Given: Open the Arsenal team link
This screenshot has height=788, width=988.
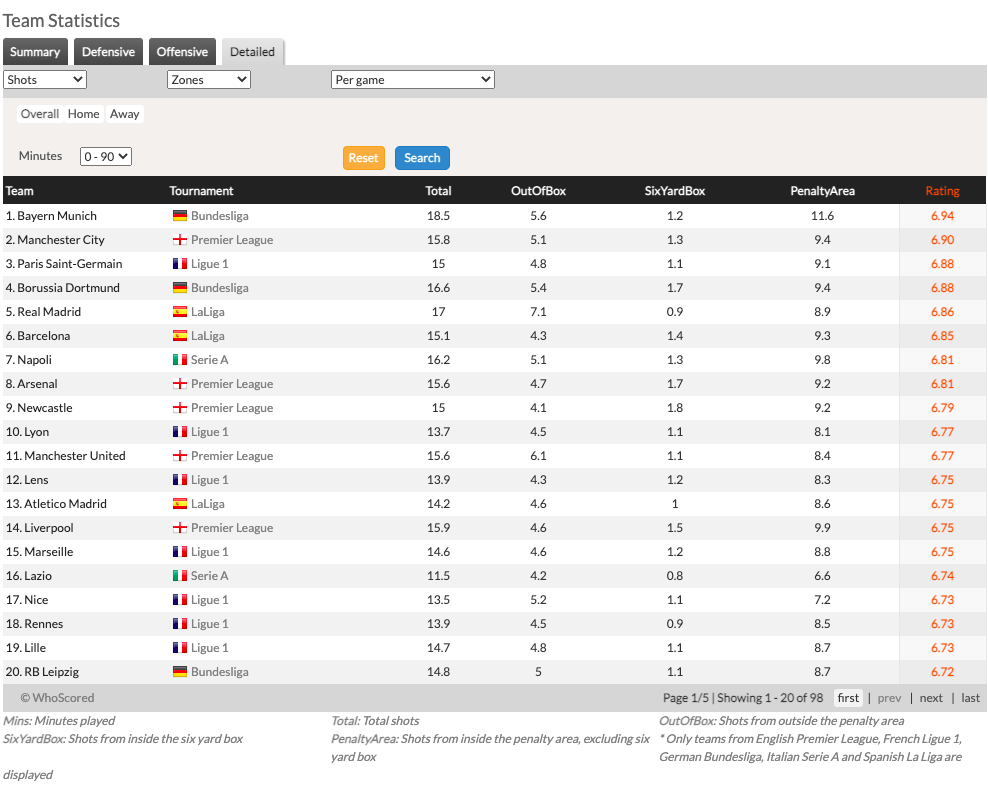Looking at the screenshot, I should 38,384.
